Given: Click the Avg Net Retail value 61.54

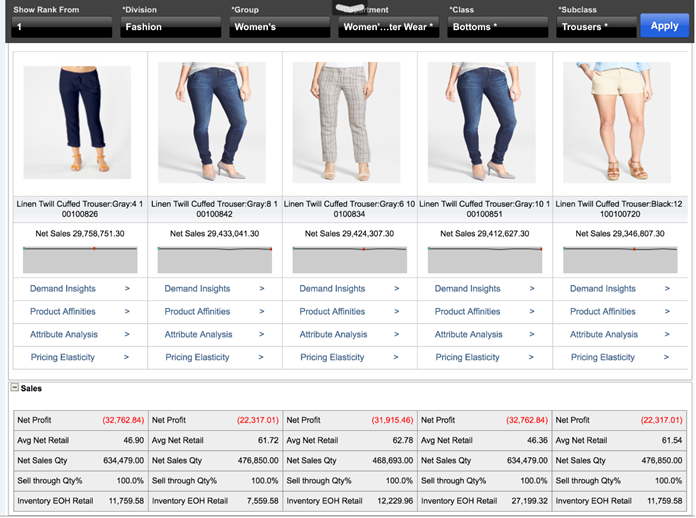Looking at the screenshot, I should [x=672, y=440].
